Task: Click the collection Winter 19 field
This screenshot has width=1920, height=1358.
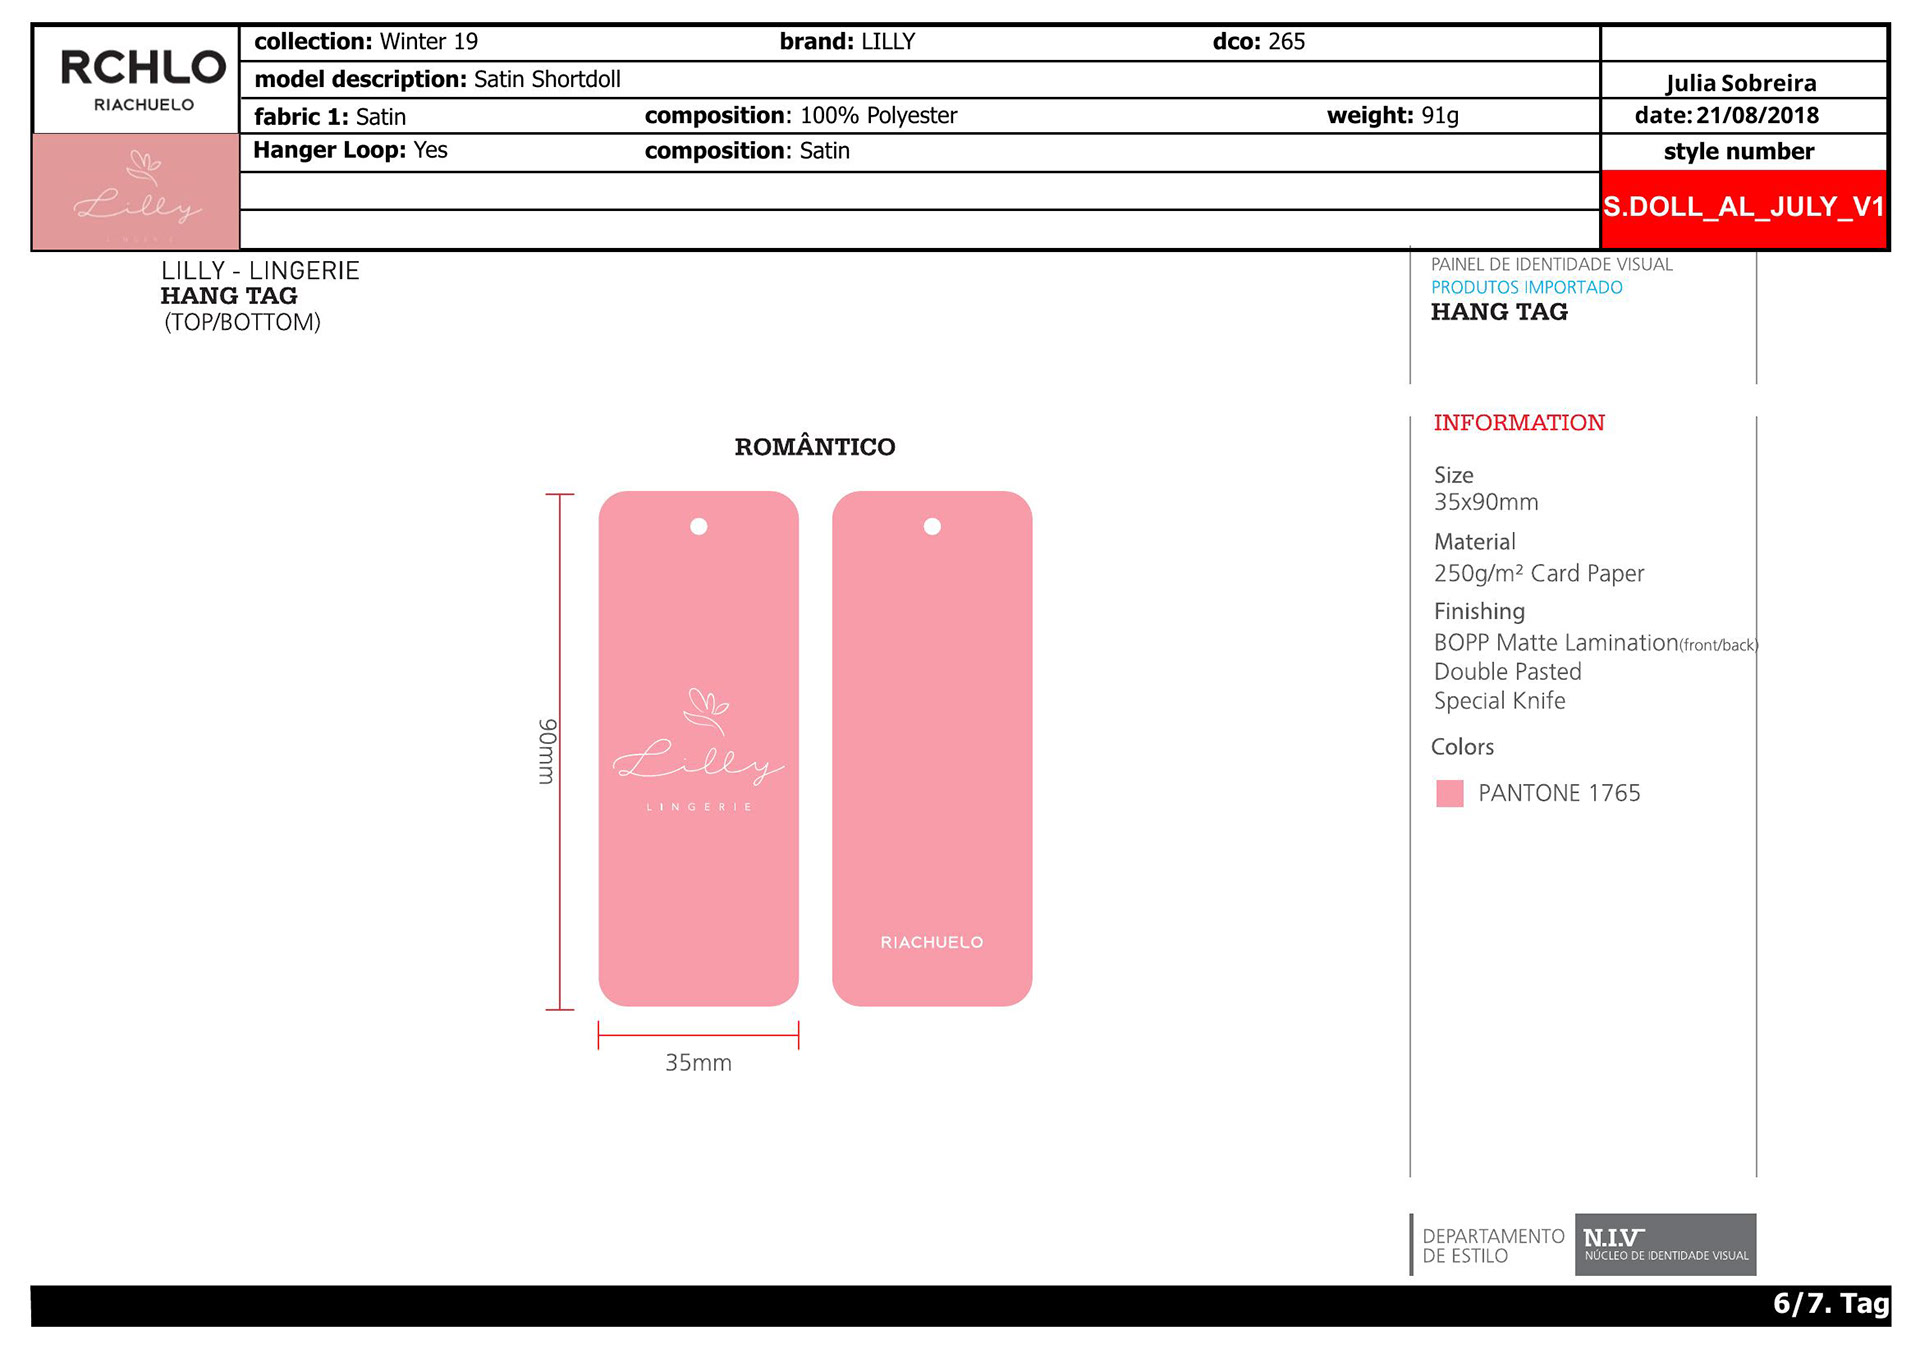Action: [366, 42]
